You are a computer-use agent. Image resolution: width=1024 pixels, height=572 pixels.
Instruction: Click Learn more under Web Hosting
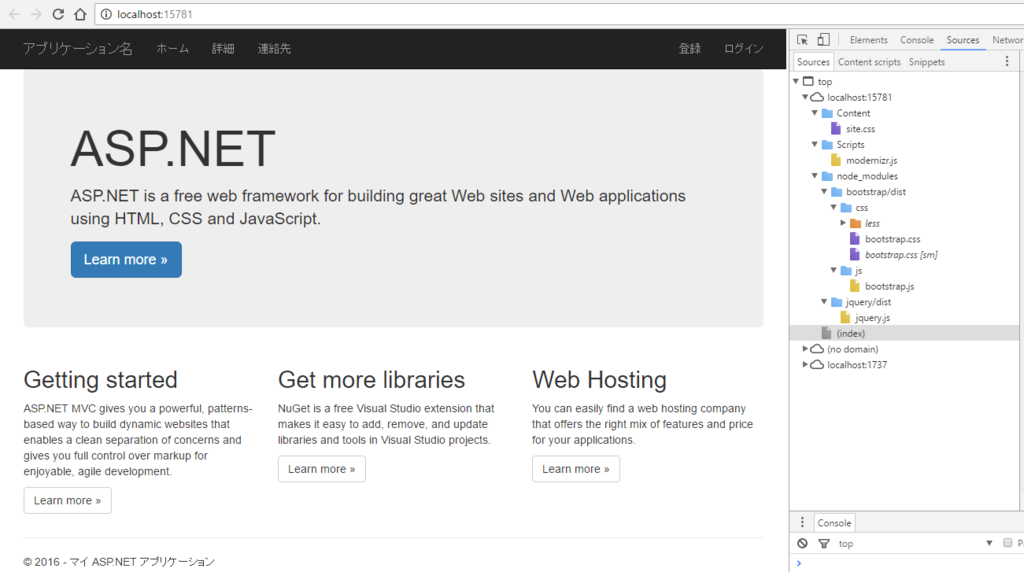[x=575, y=469]
